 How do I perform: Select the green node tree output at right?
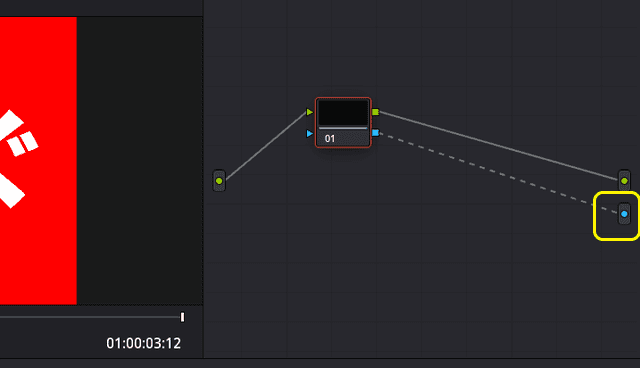pos(624,180)
